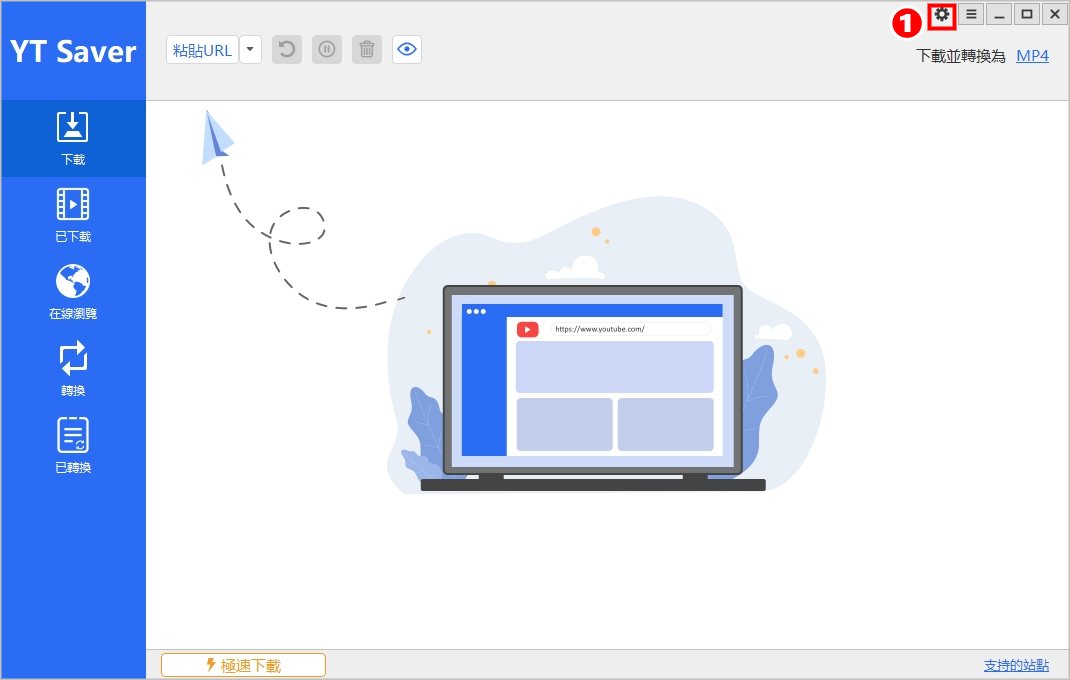
Task: Maximize the YT Saver window
Action: point(1027,14)
